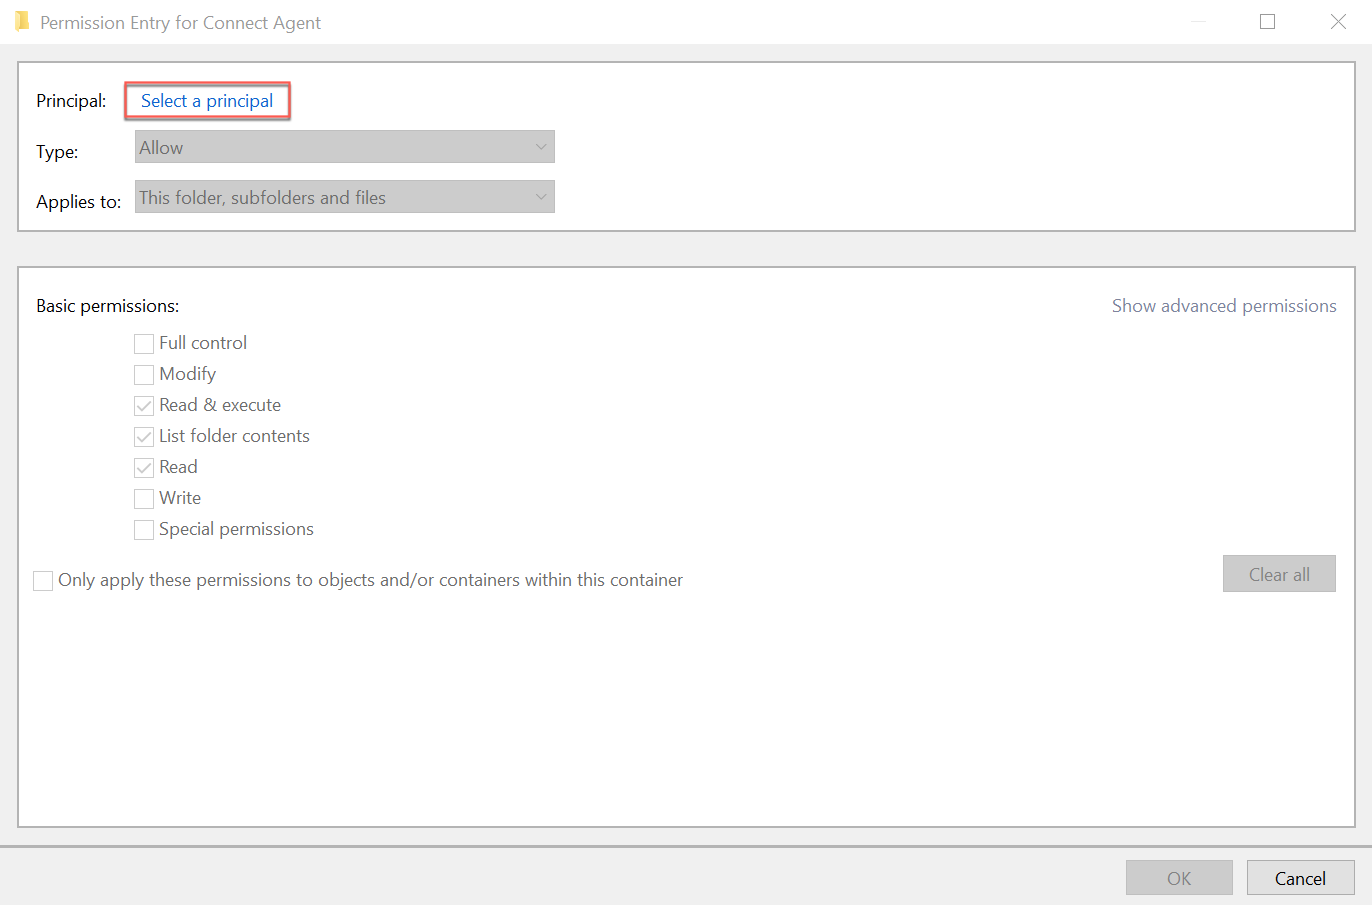Viewport: 1372px width, 905px height.
Task: Maximize the Permission Entry window
Action: (1267, 22)
